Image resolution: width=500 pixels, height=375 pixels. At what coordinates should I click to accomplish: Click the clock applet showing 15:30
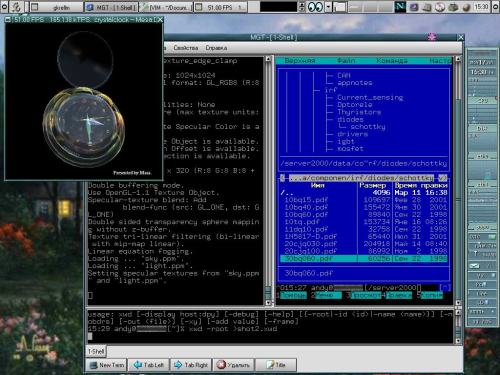coord(481,7)
